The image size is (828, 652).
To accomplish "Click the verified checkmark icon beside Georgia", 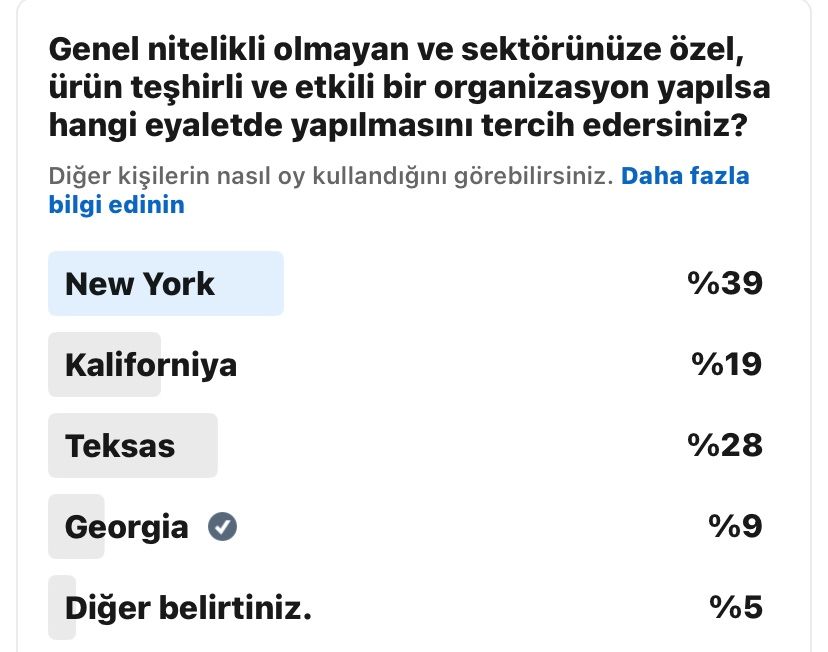I will [x=222, y=526].
